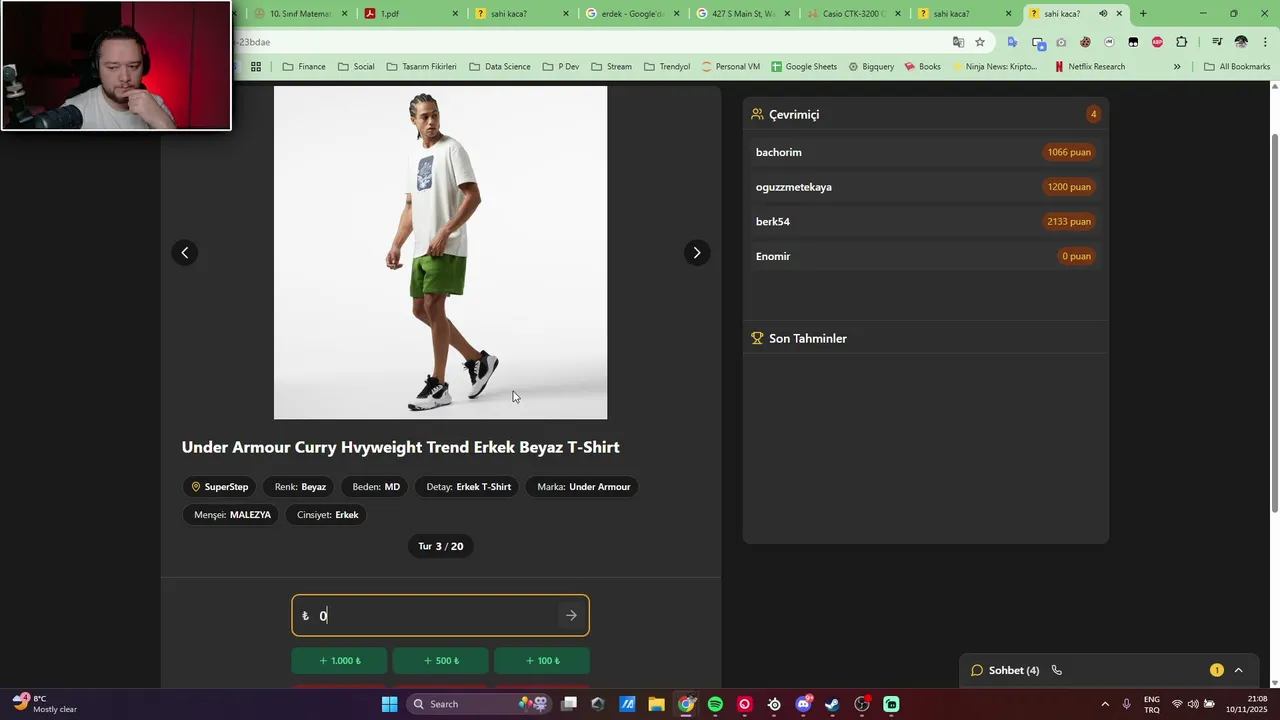
Task: Open the Google Sheets bookmark
Action: click(804, 67)
